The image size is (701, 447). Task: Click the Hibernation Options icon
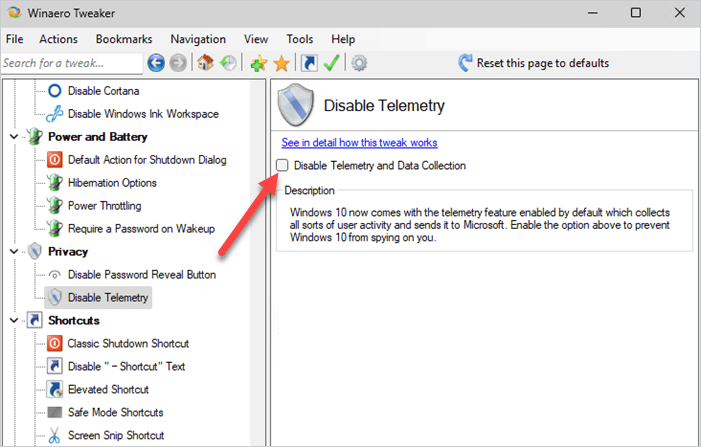click(55, 182)
